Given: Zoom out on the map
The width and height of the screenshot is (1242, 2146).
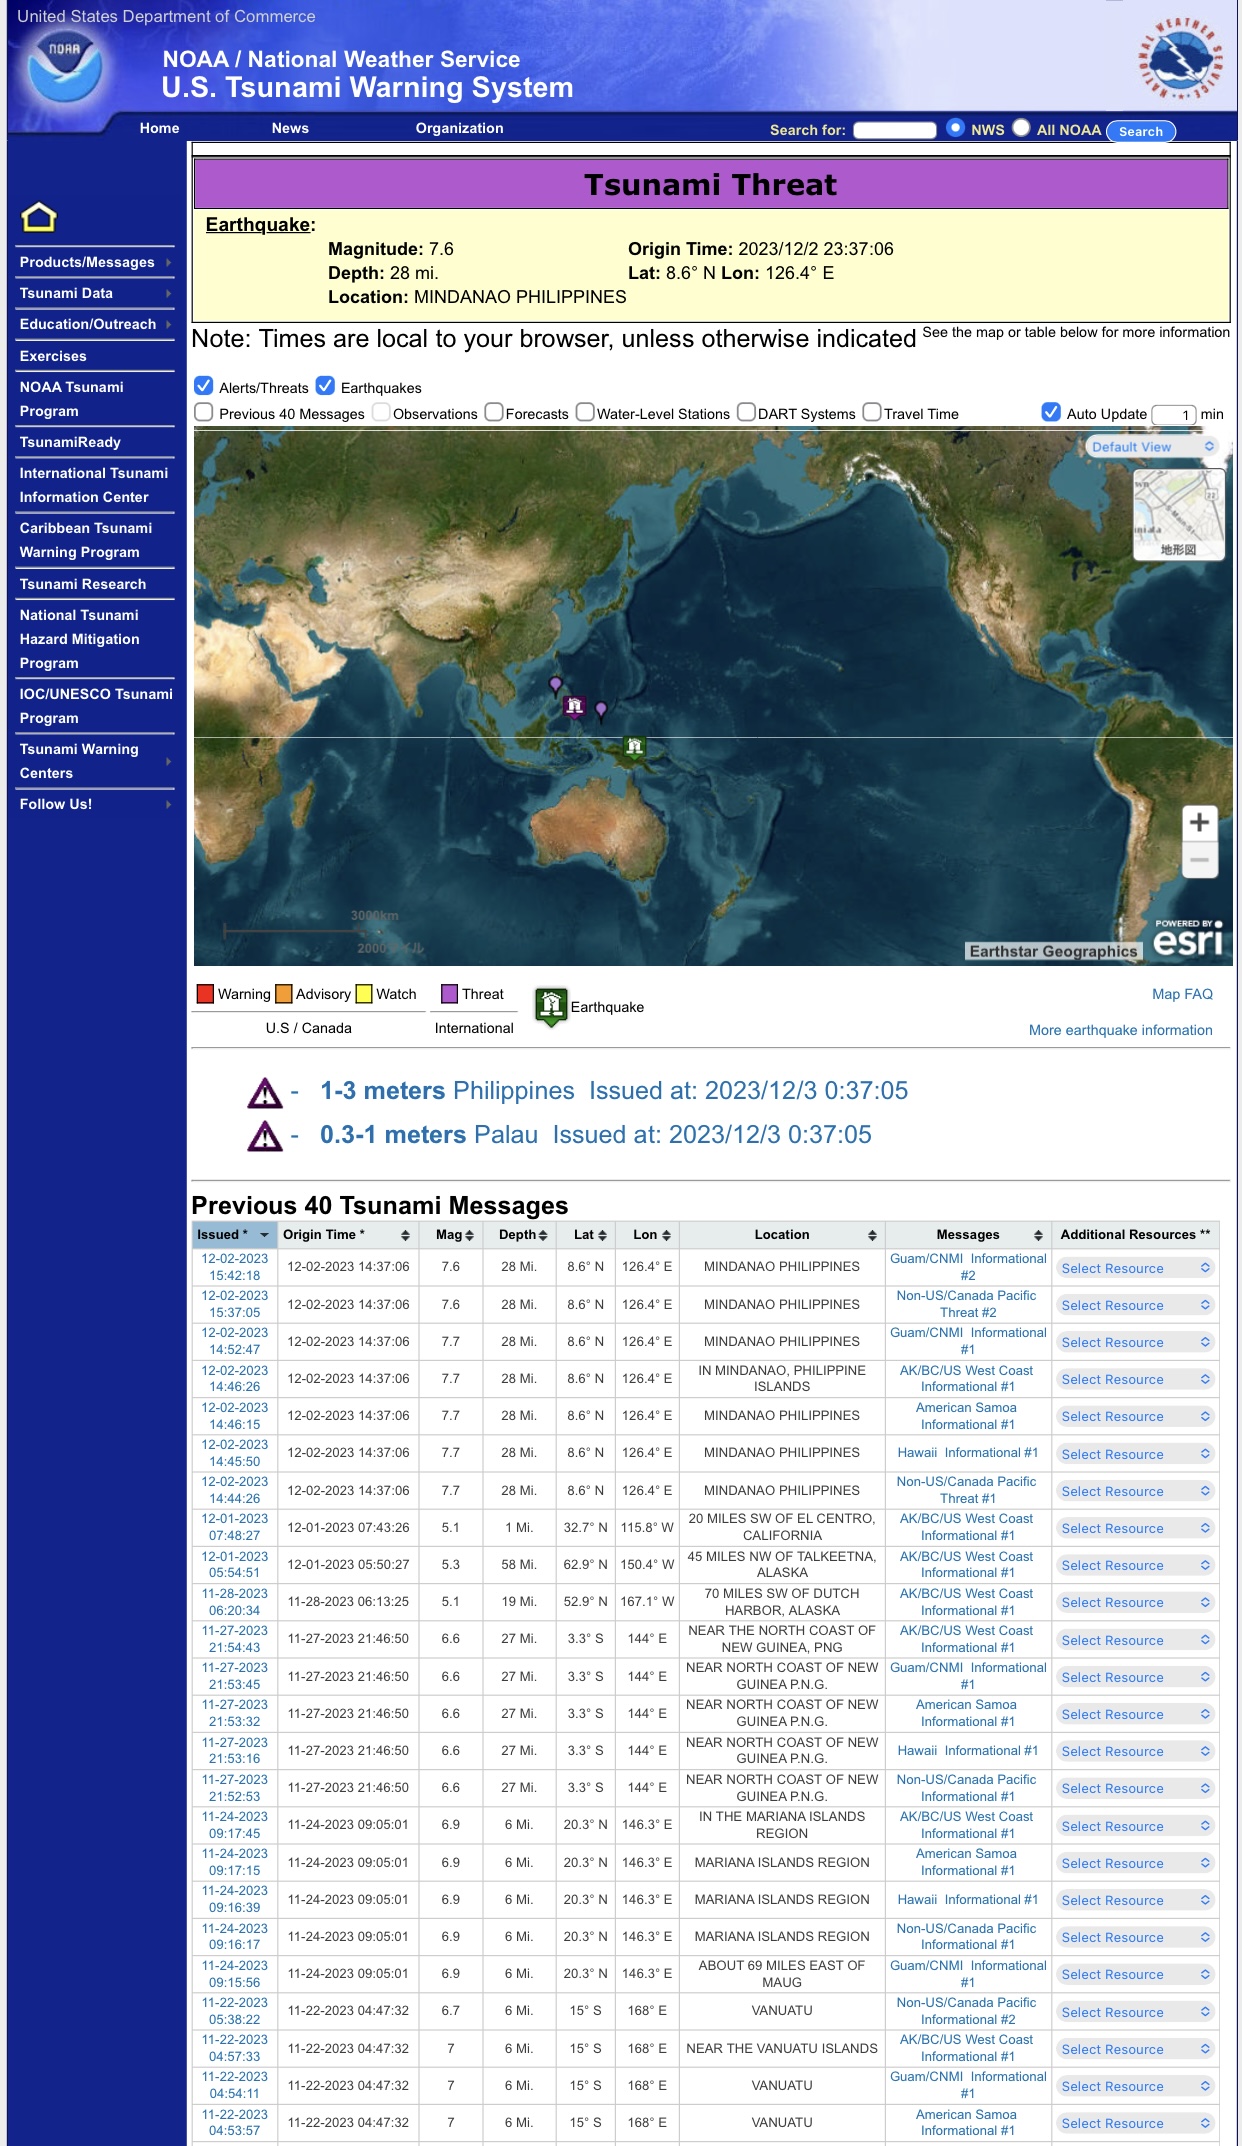Looking at the screenshot, I should [1199, 860].
